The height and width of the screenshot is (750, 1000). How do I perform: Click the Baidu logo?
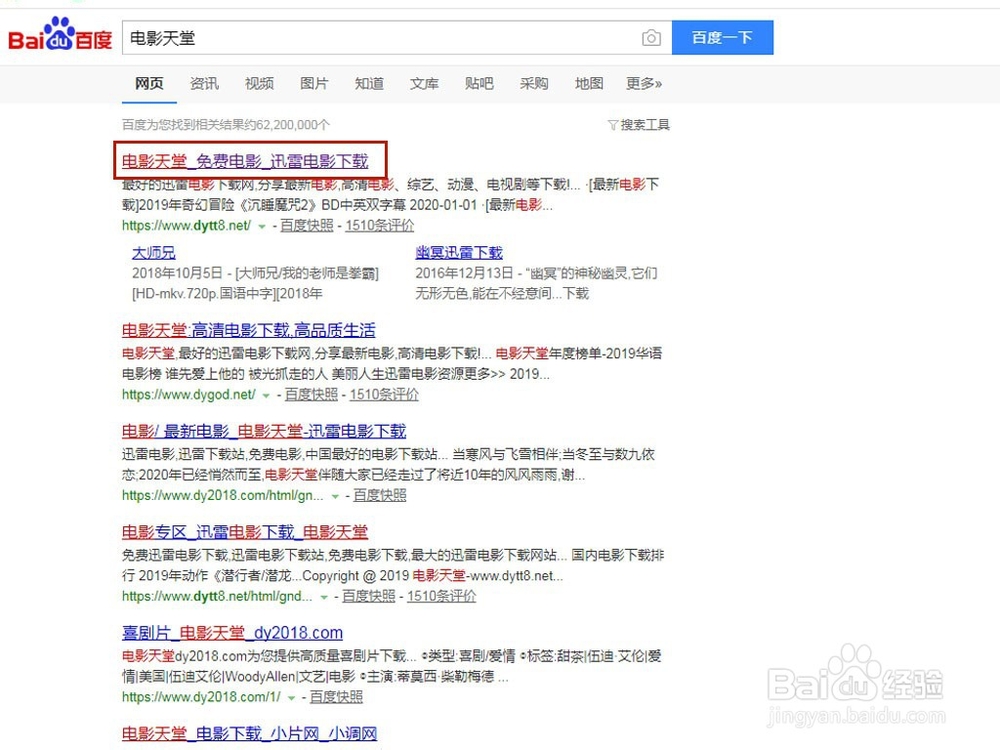click(x=60, y=35)
